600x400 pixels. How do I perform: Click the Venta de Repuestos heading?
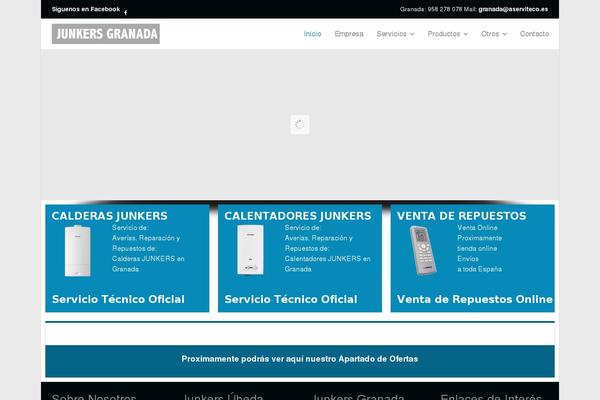(461, 216)
